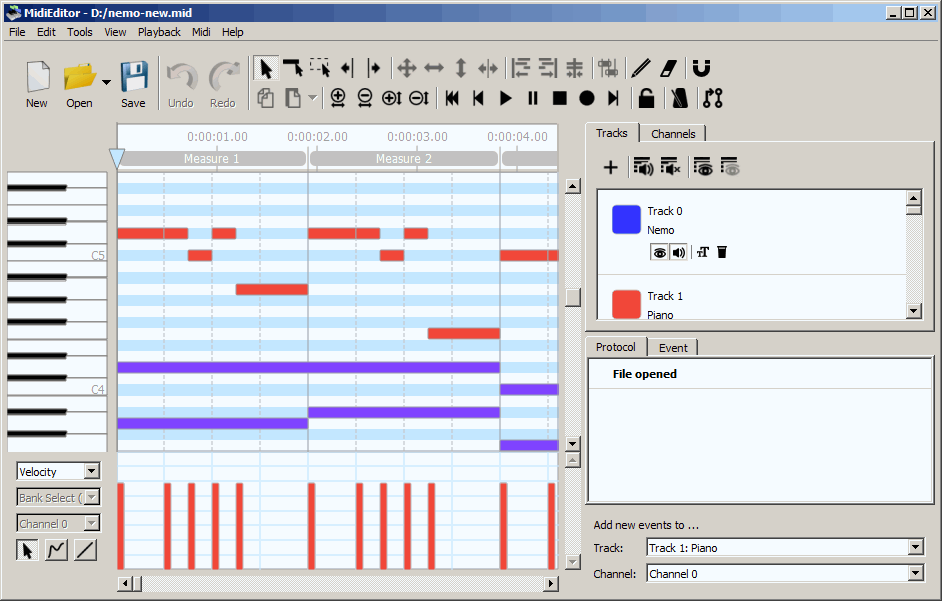Open the Track 1: Piano dropdown

point(785,548)
